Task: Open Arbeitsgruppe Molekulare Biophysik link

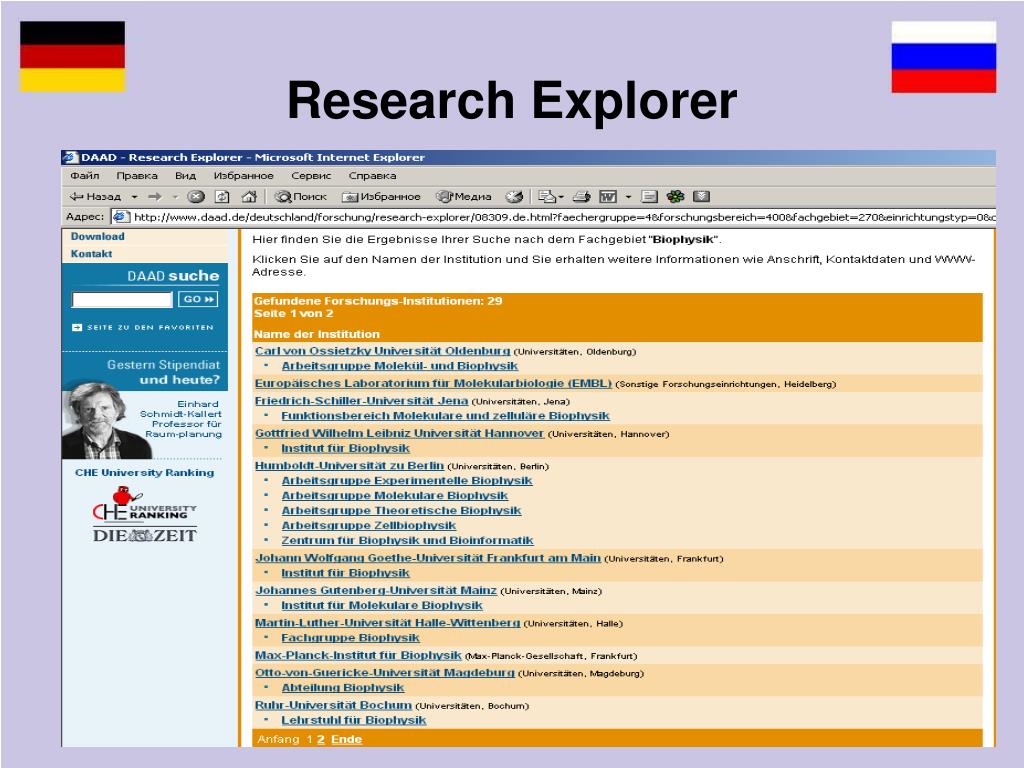Action: pos(394,496)
